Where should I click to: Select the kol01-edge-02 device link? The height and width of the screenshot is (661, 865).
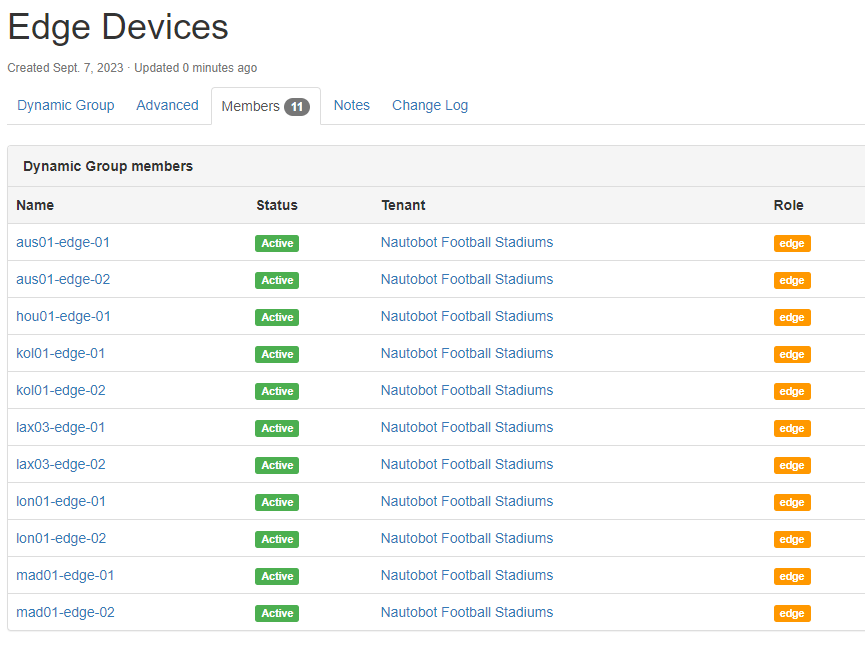pos(61,390)
